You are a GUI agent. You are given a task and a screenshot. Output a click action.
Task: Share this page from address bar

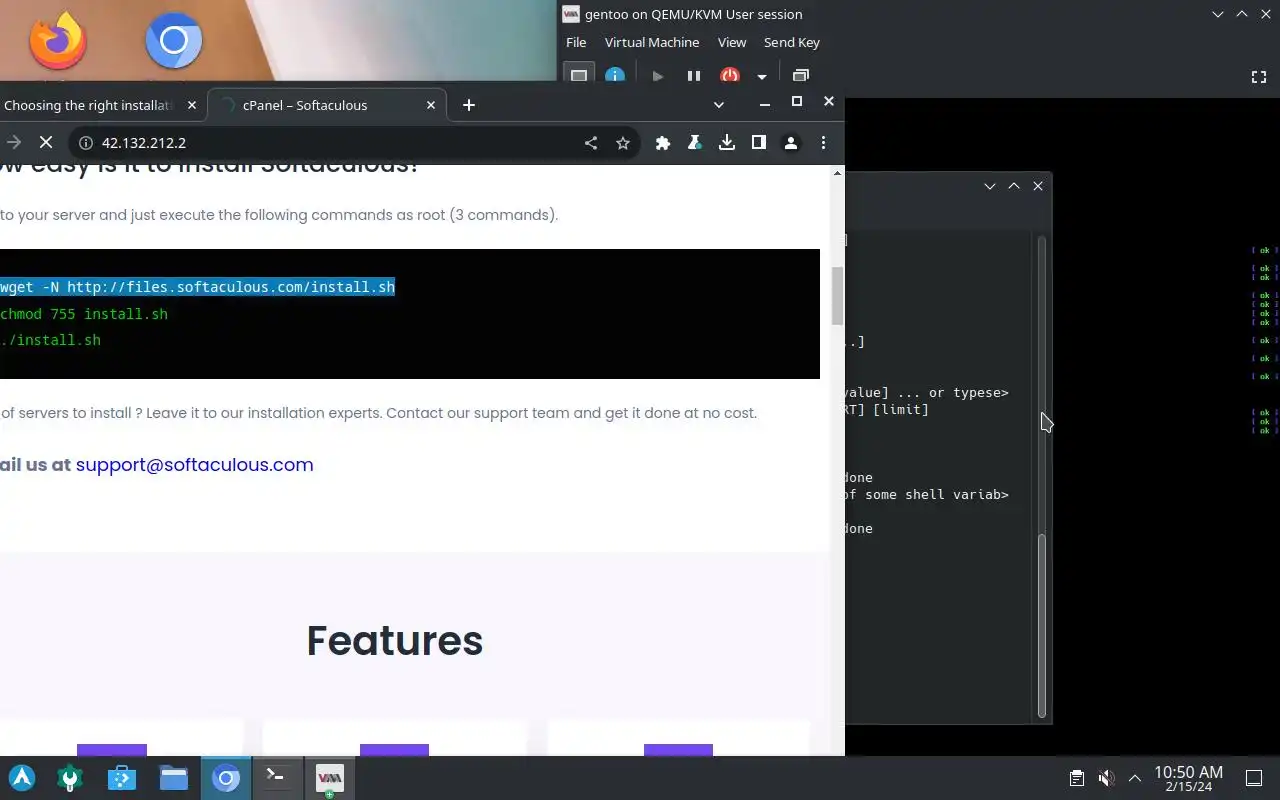click(x=591, y=143)
